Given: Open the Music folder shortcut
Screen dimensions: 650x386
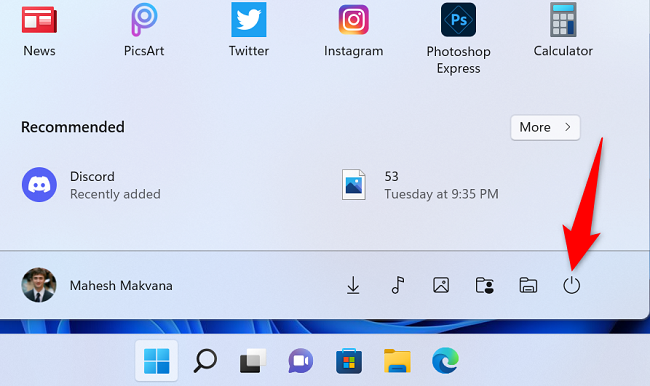Looking at the screenshot, I should 398,285.
